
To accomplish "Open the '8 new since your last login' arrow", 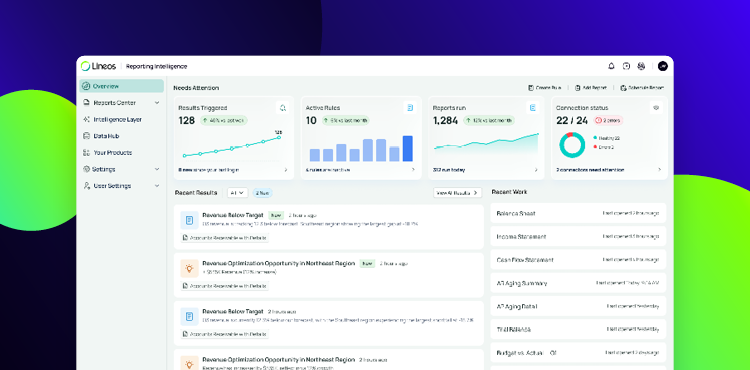I will coord(286,170).
